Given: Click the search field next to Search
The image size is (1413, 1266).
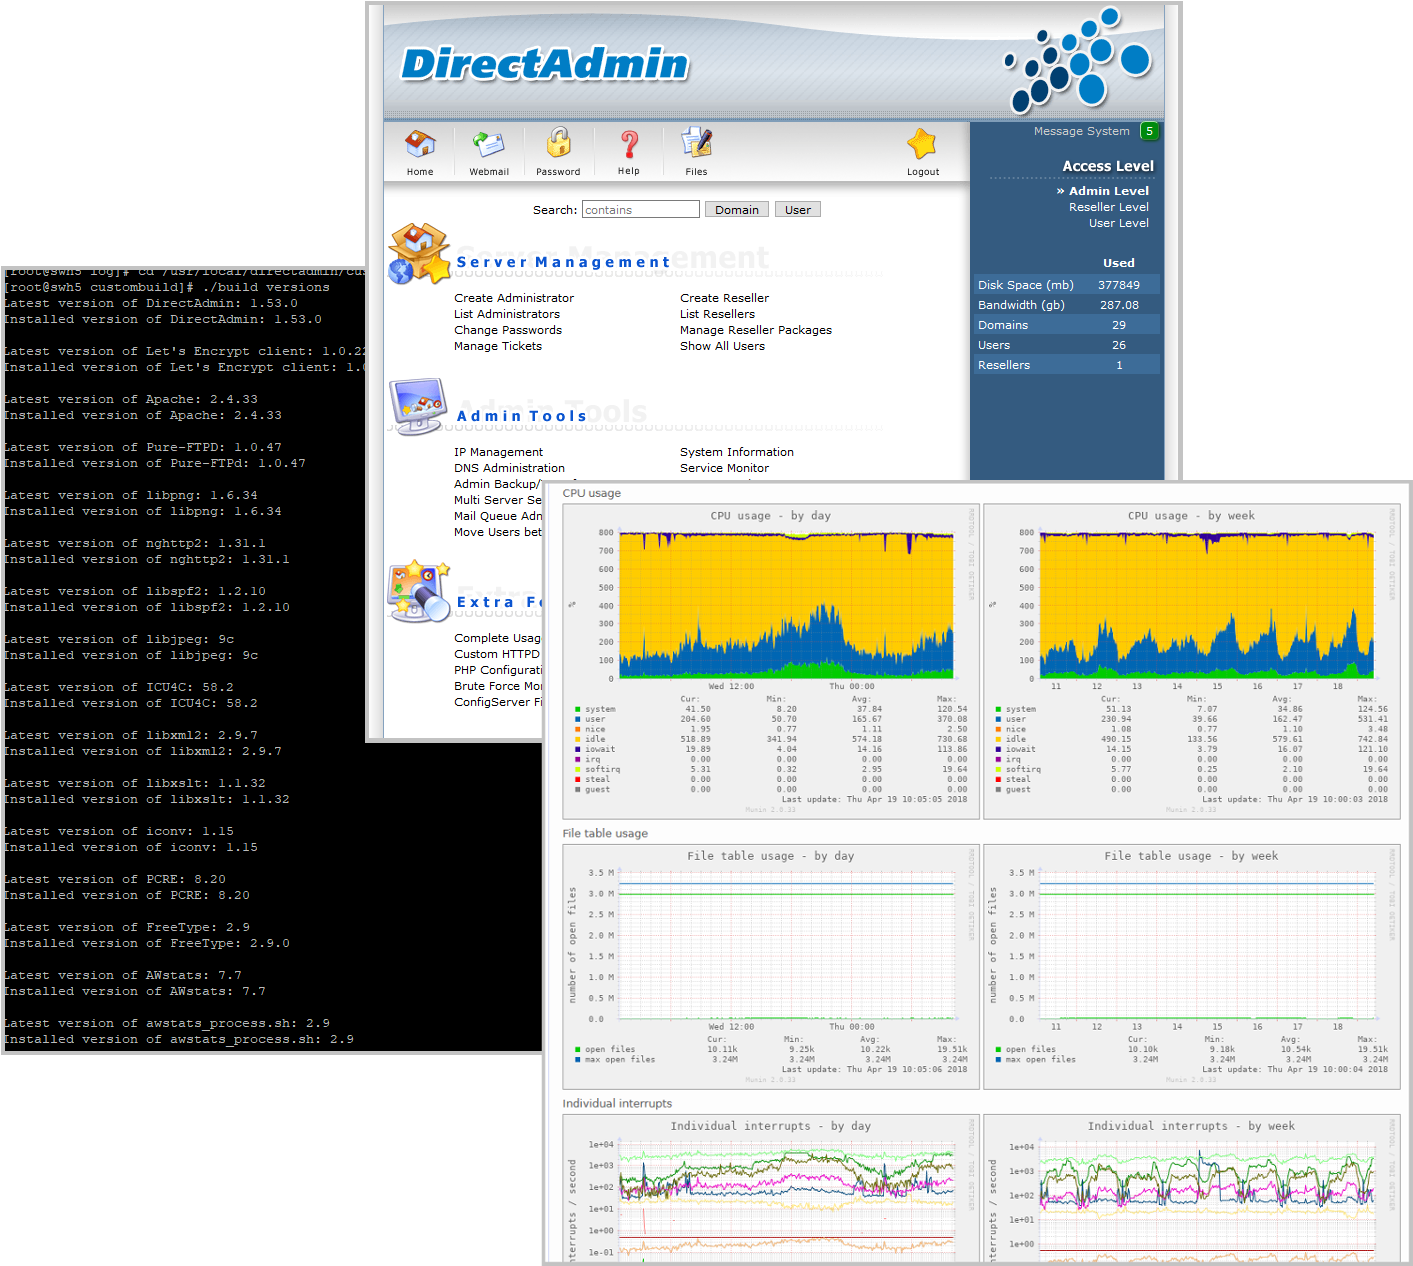Looking at the screenshot, I should [641, 209].
